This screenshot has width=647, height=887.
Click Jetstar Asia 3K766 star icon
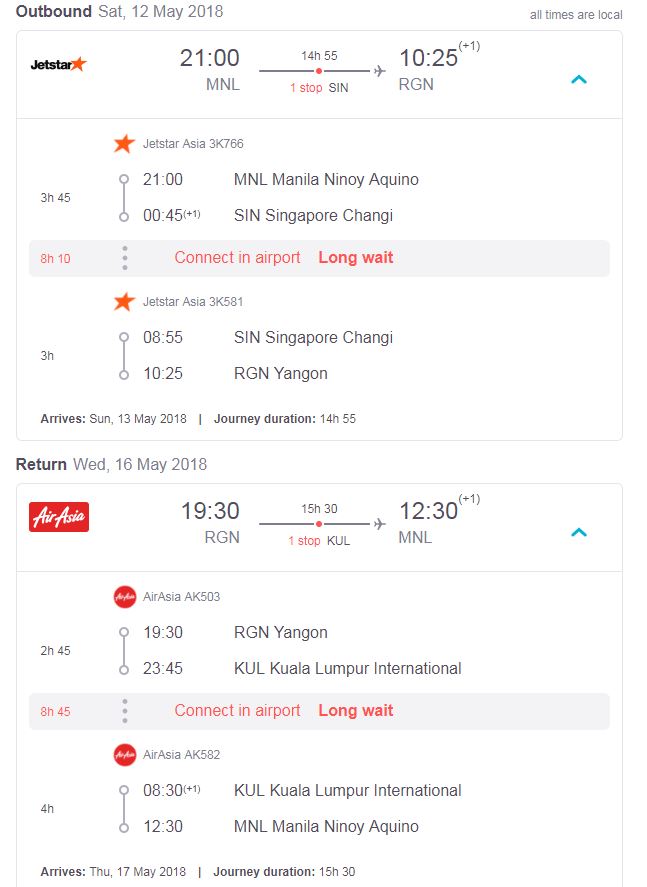124,144
